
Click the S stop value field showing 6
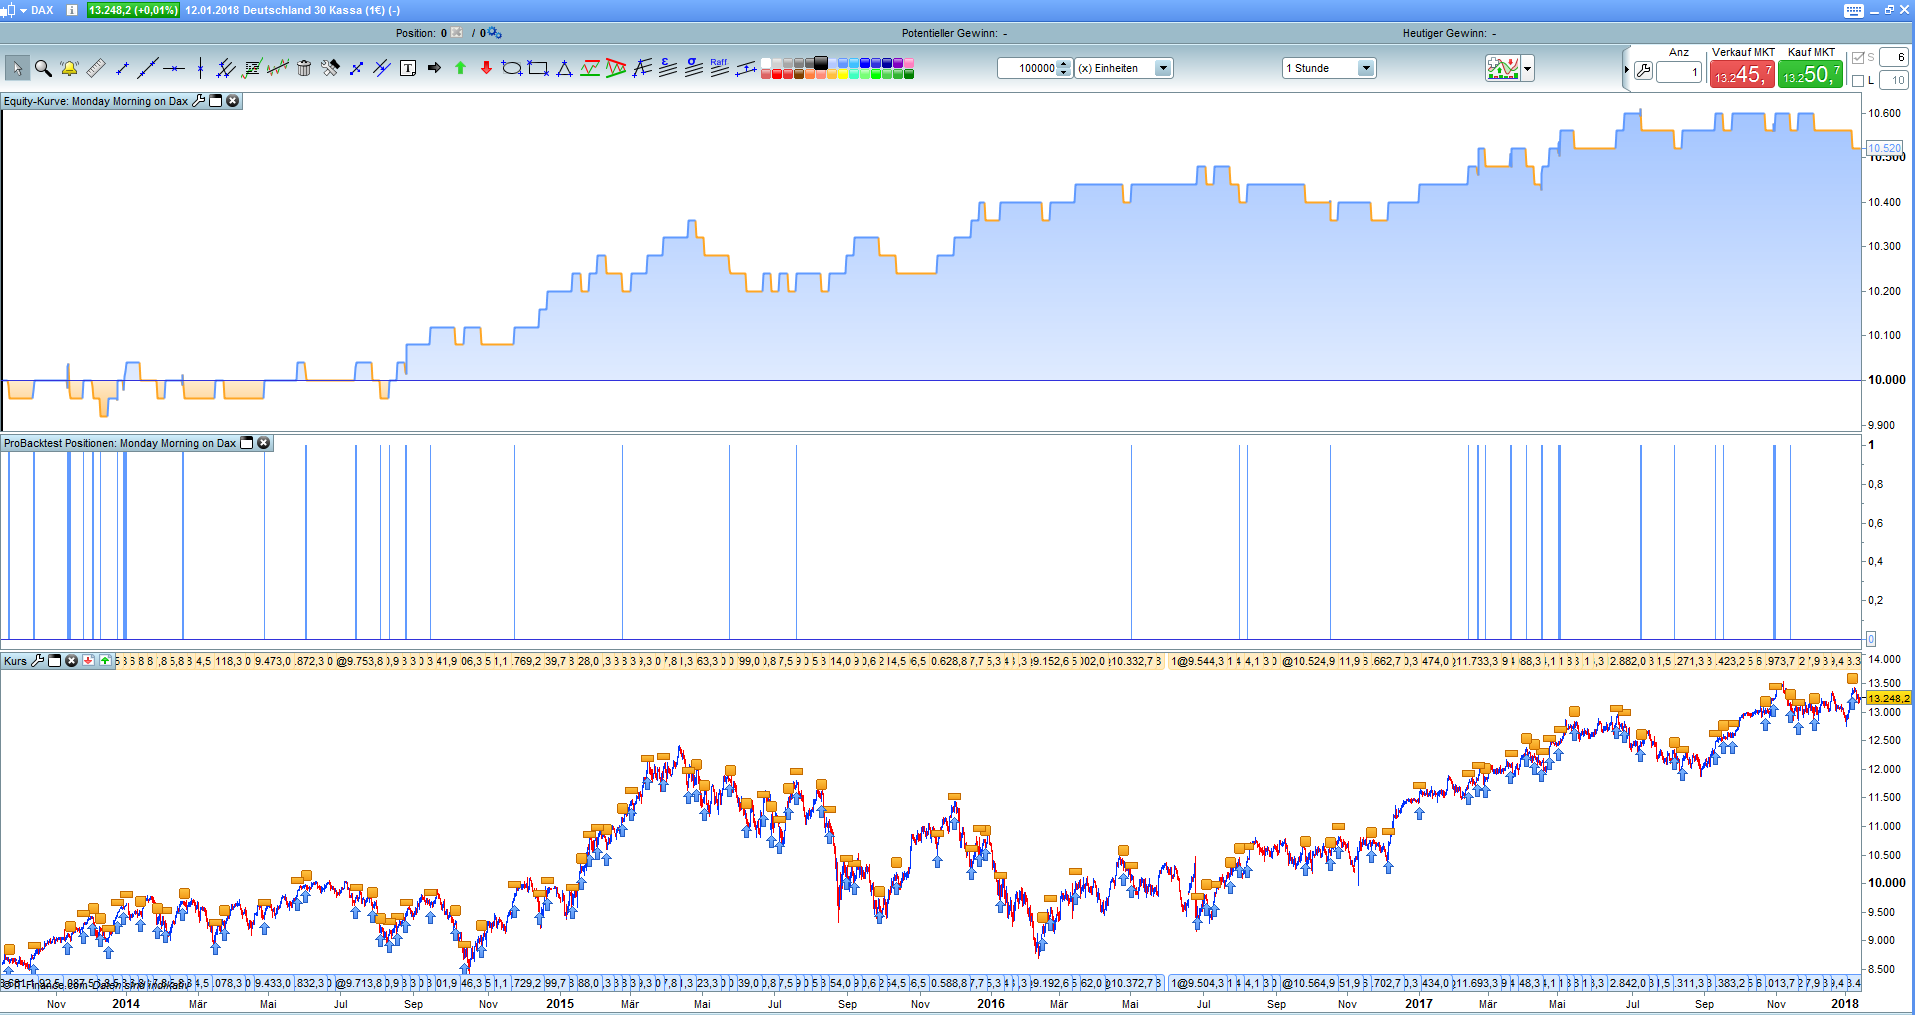coord(1894,58)
